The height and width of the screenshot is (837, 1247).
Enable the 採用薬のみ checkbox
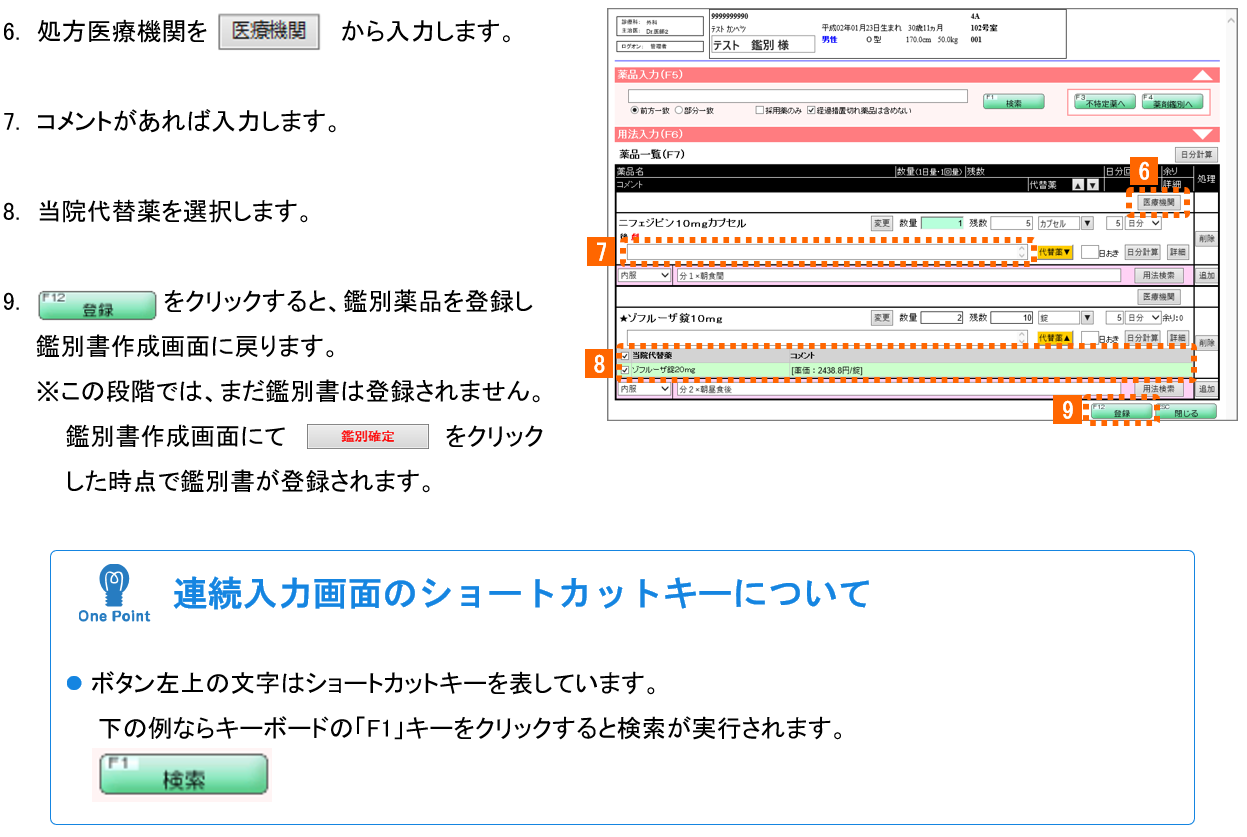pos(760,111)
